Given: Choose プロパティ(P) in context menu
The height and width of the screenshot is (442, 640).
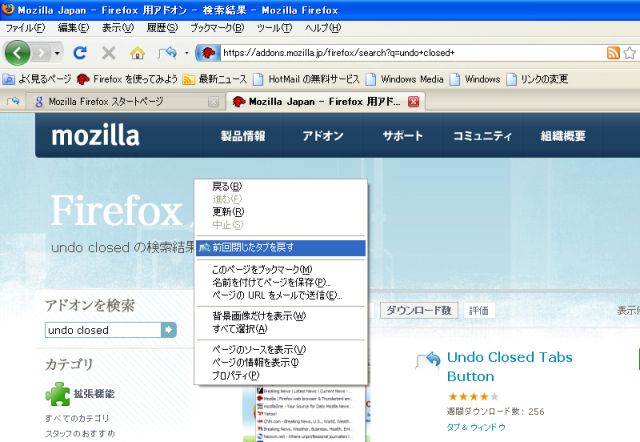Looking at the screenshot, I should coord(281,375).
